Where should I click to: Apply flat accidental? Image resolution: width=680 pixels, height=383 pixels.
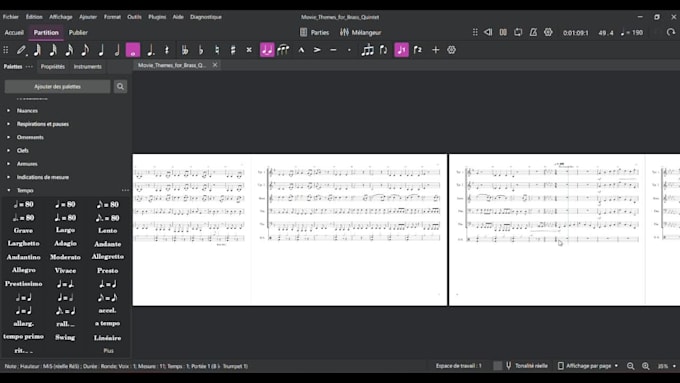coord(201,50)
